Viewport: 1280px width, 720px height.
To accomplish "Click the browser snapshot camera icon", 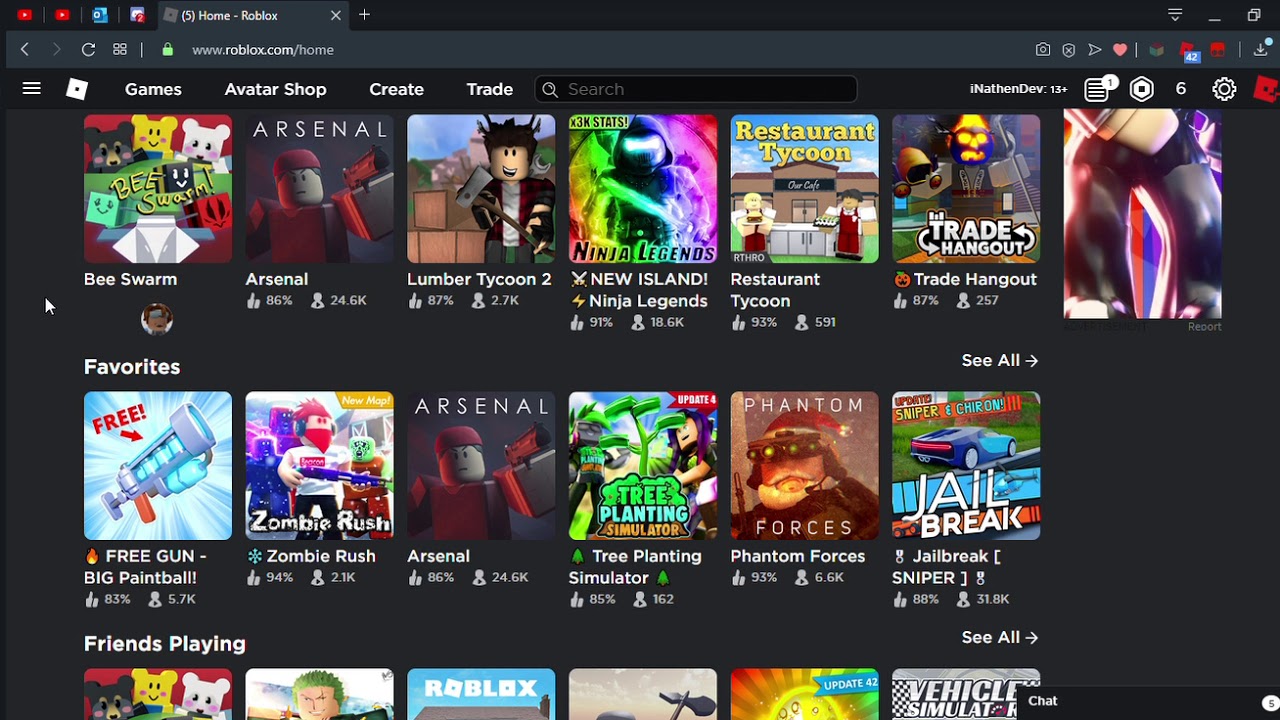I will [1043, 49].
